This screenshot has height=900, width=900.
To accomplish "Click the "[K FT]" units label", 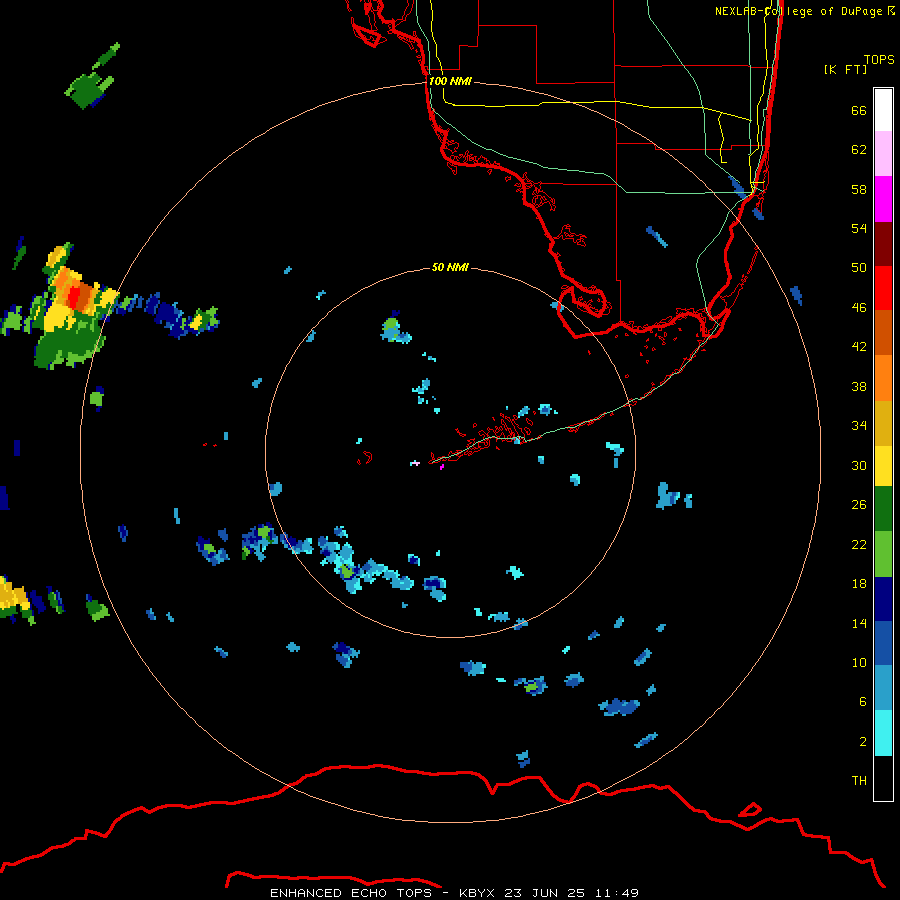I will [x=845, y=70].
